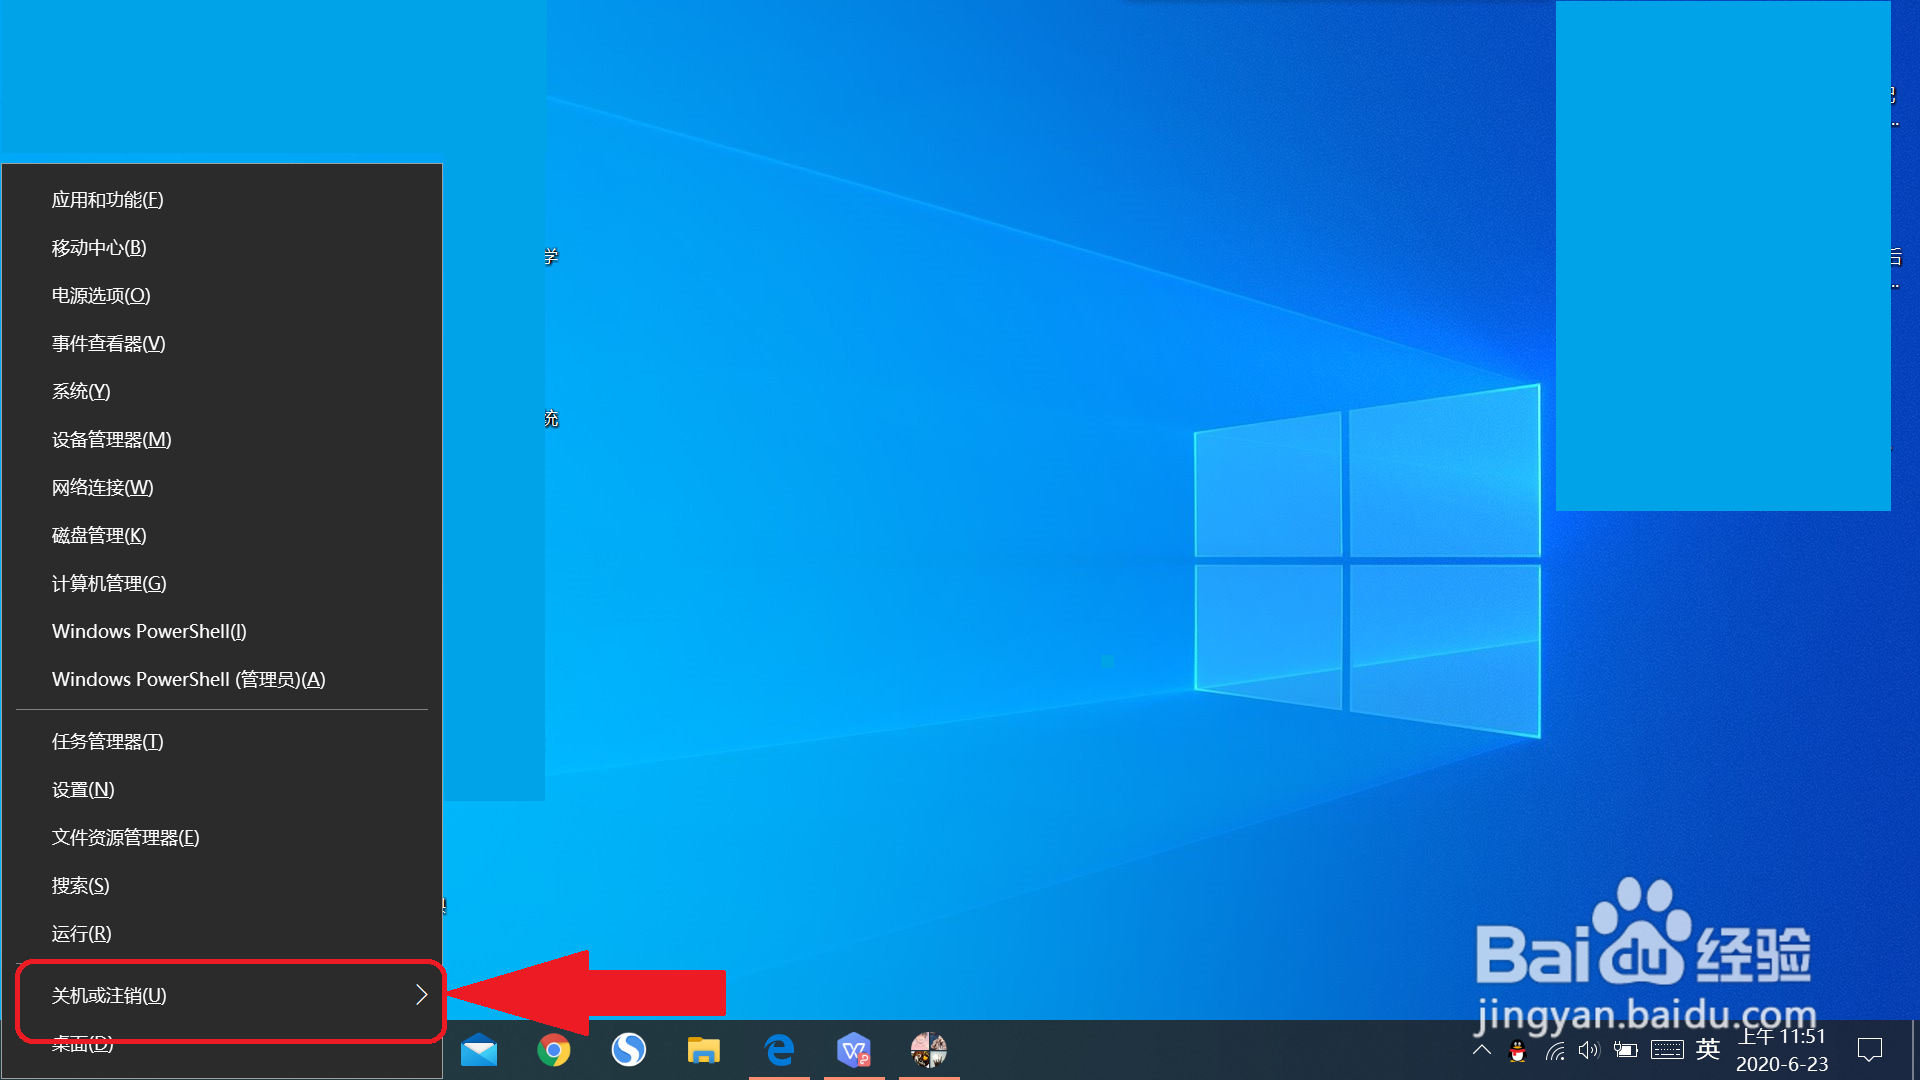The width and height of the screenshot is (1920, 1080).
Task: Open the Mail app in taskbar
Action: tap(479, 1050)
